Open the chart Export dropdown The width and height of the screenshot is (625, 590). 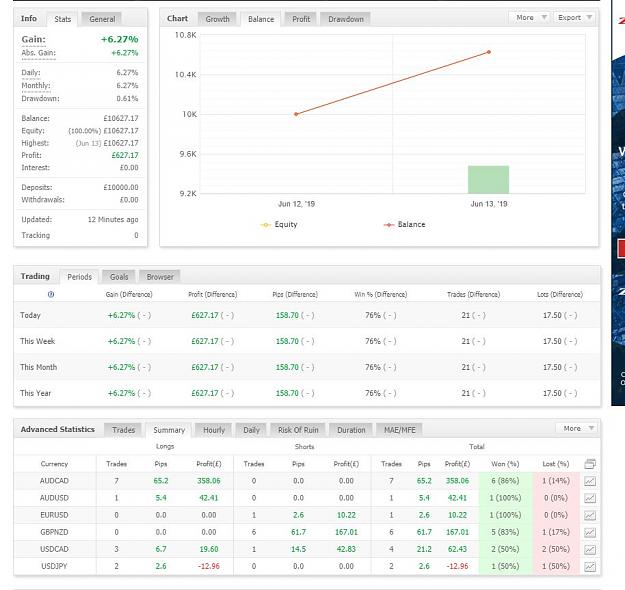(x=574, y=18)
